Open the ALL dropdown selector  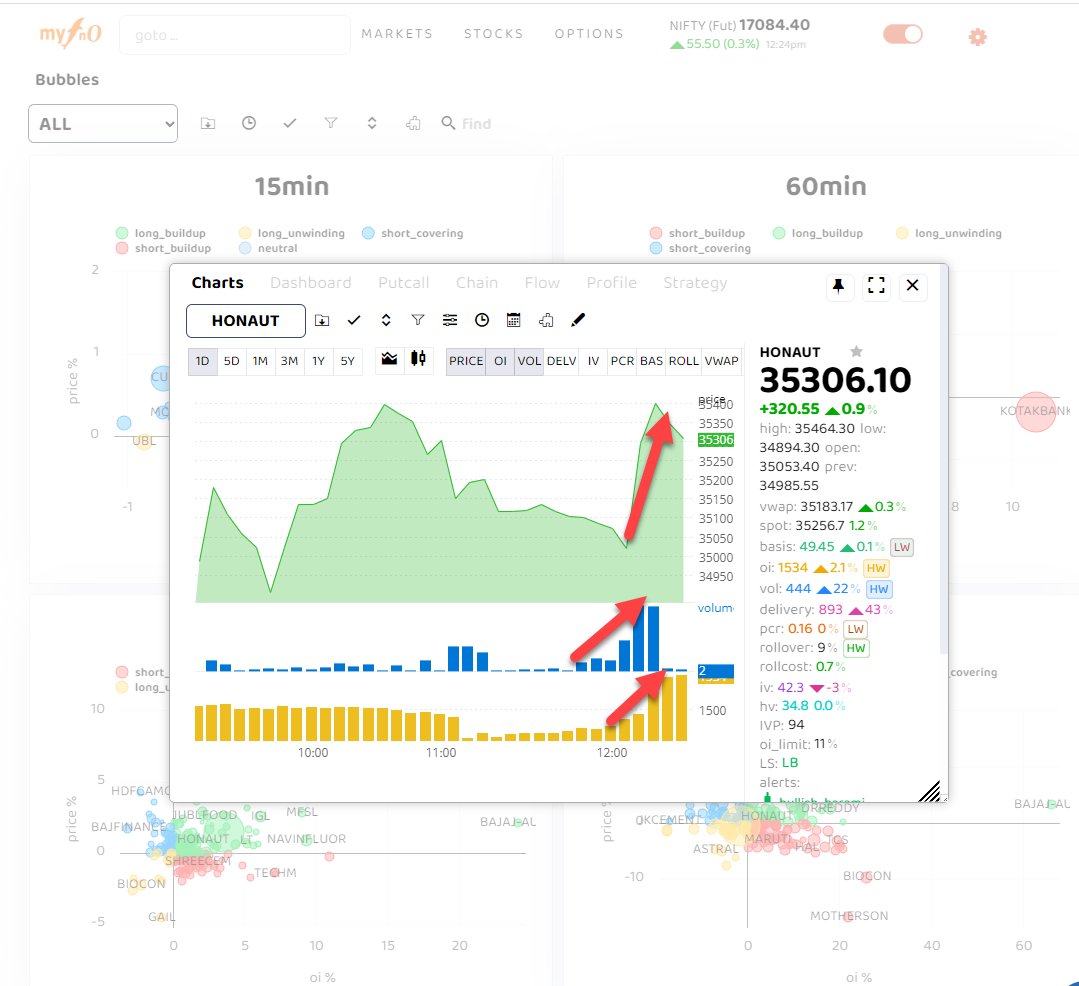coord(103,124)
